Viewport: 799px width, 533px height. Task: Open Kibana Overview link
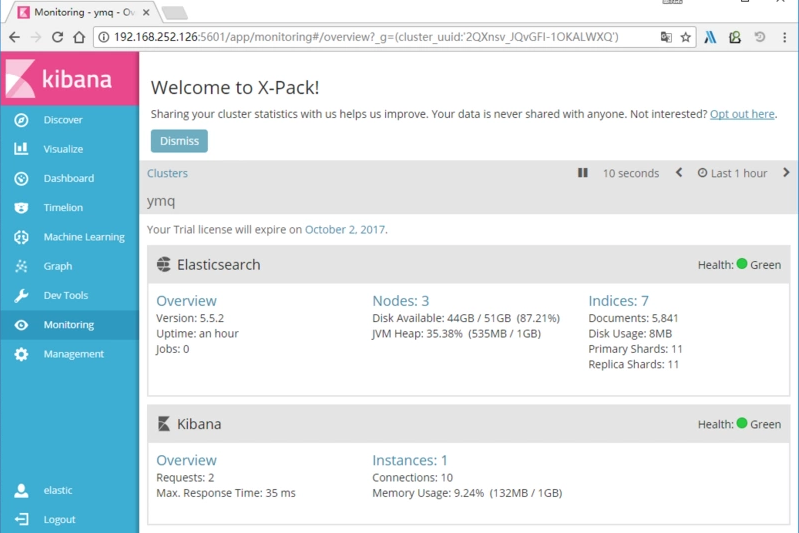[x=187, y=460]
